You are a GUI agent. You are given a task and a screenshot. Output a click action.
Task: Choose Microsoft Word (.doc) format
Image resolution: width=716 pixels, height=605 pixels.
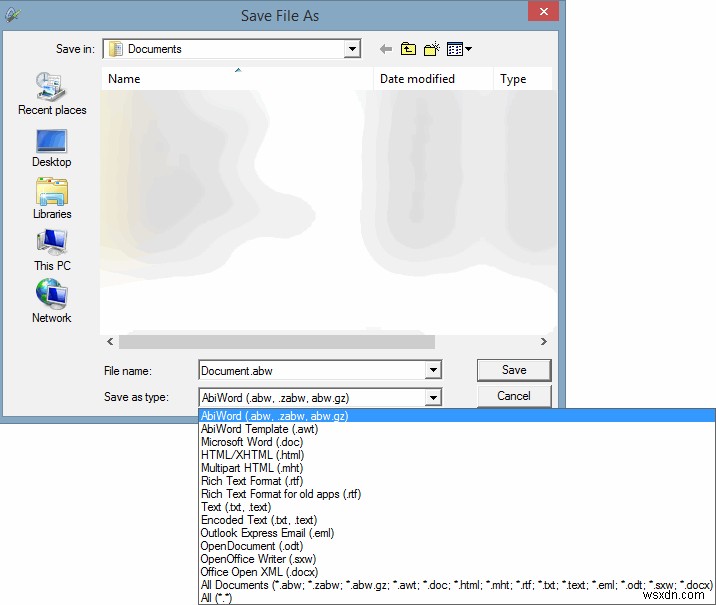(x=457, y=442)
